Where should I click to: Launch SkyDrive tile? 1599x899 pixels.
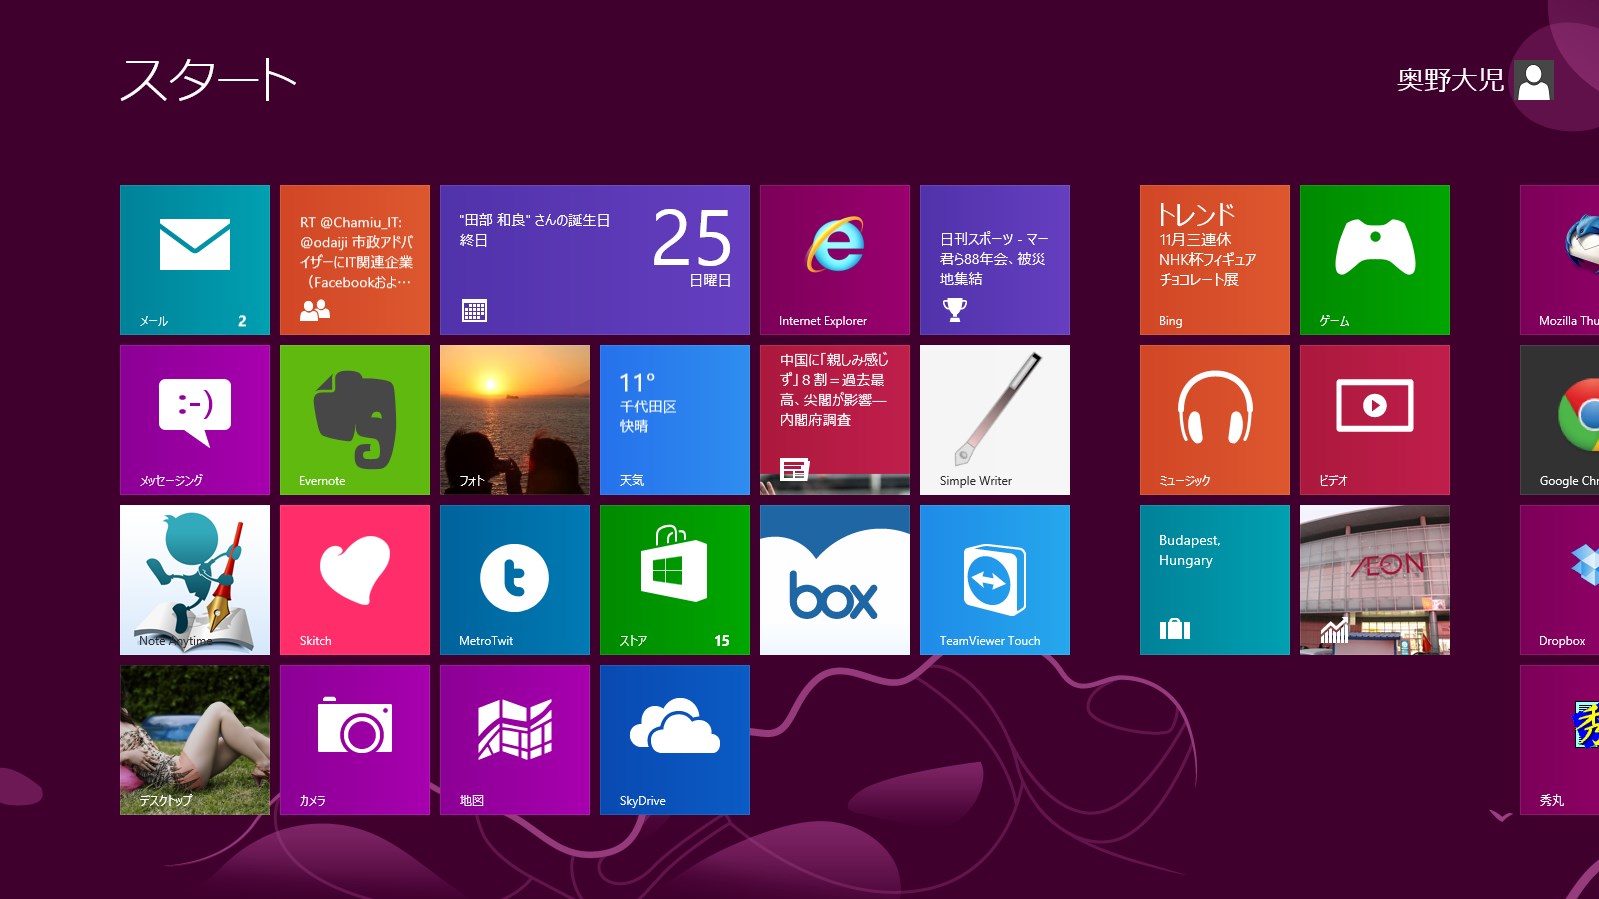pyautogui.click(x=675, y=740)
